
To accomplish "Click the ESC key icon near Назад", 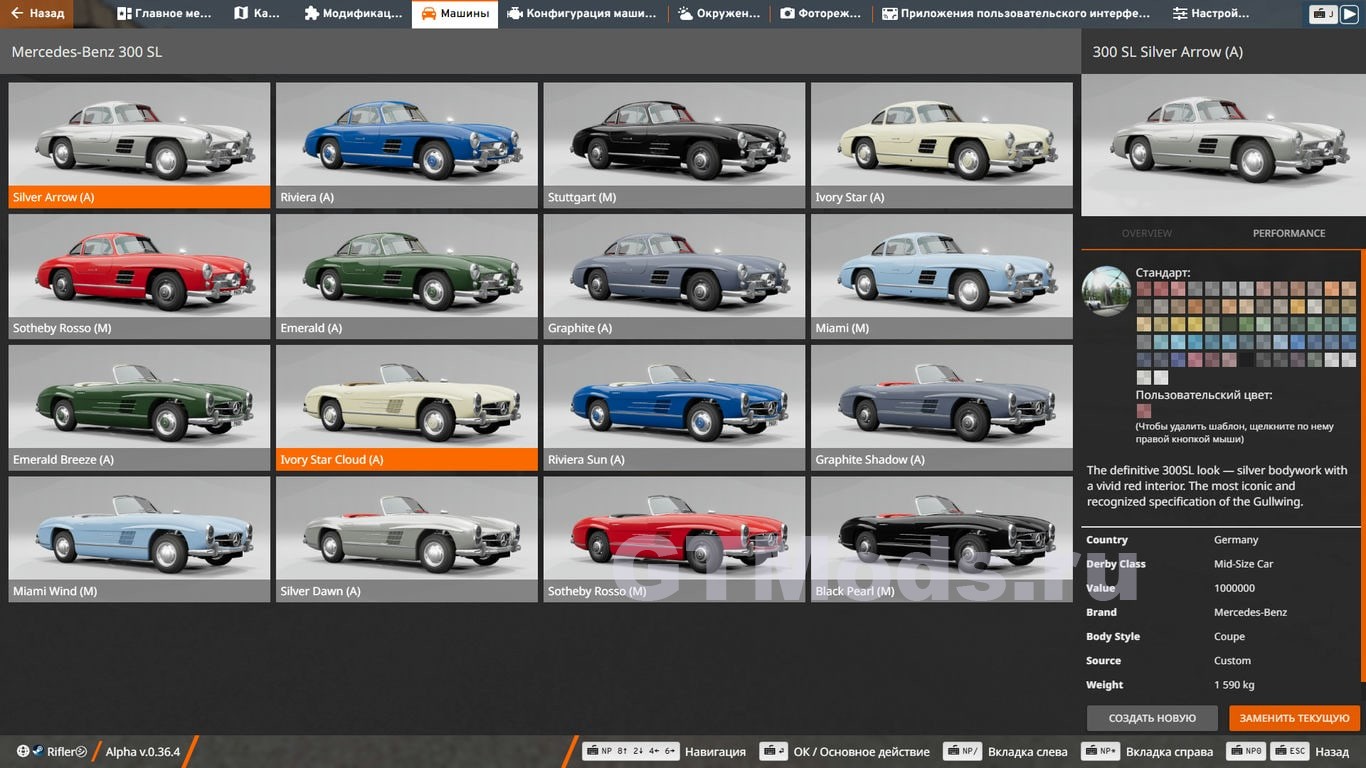I will coord(1292,751).
